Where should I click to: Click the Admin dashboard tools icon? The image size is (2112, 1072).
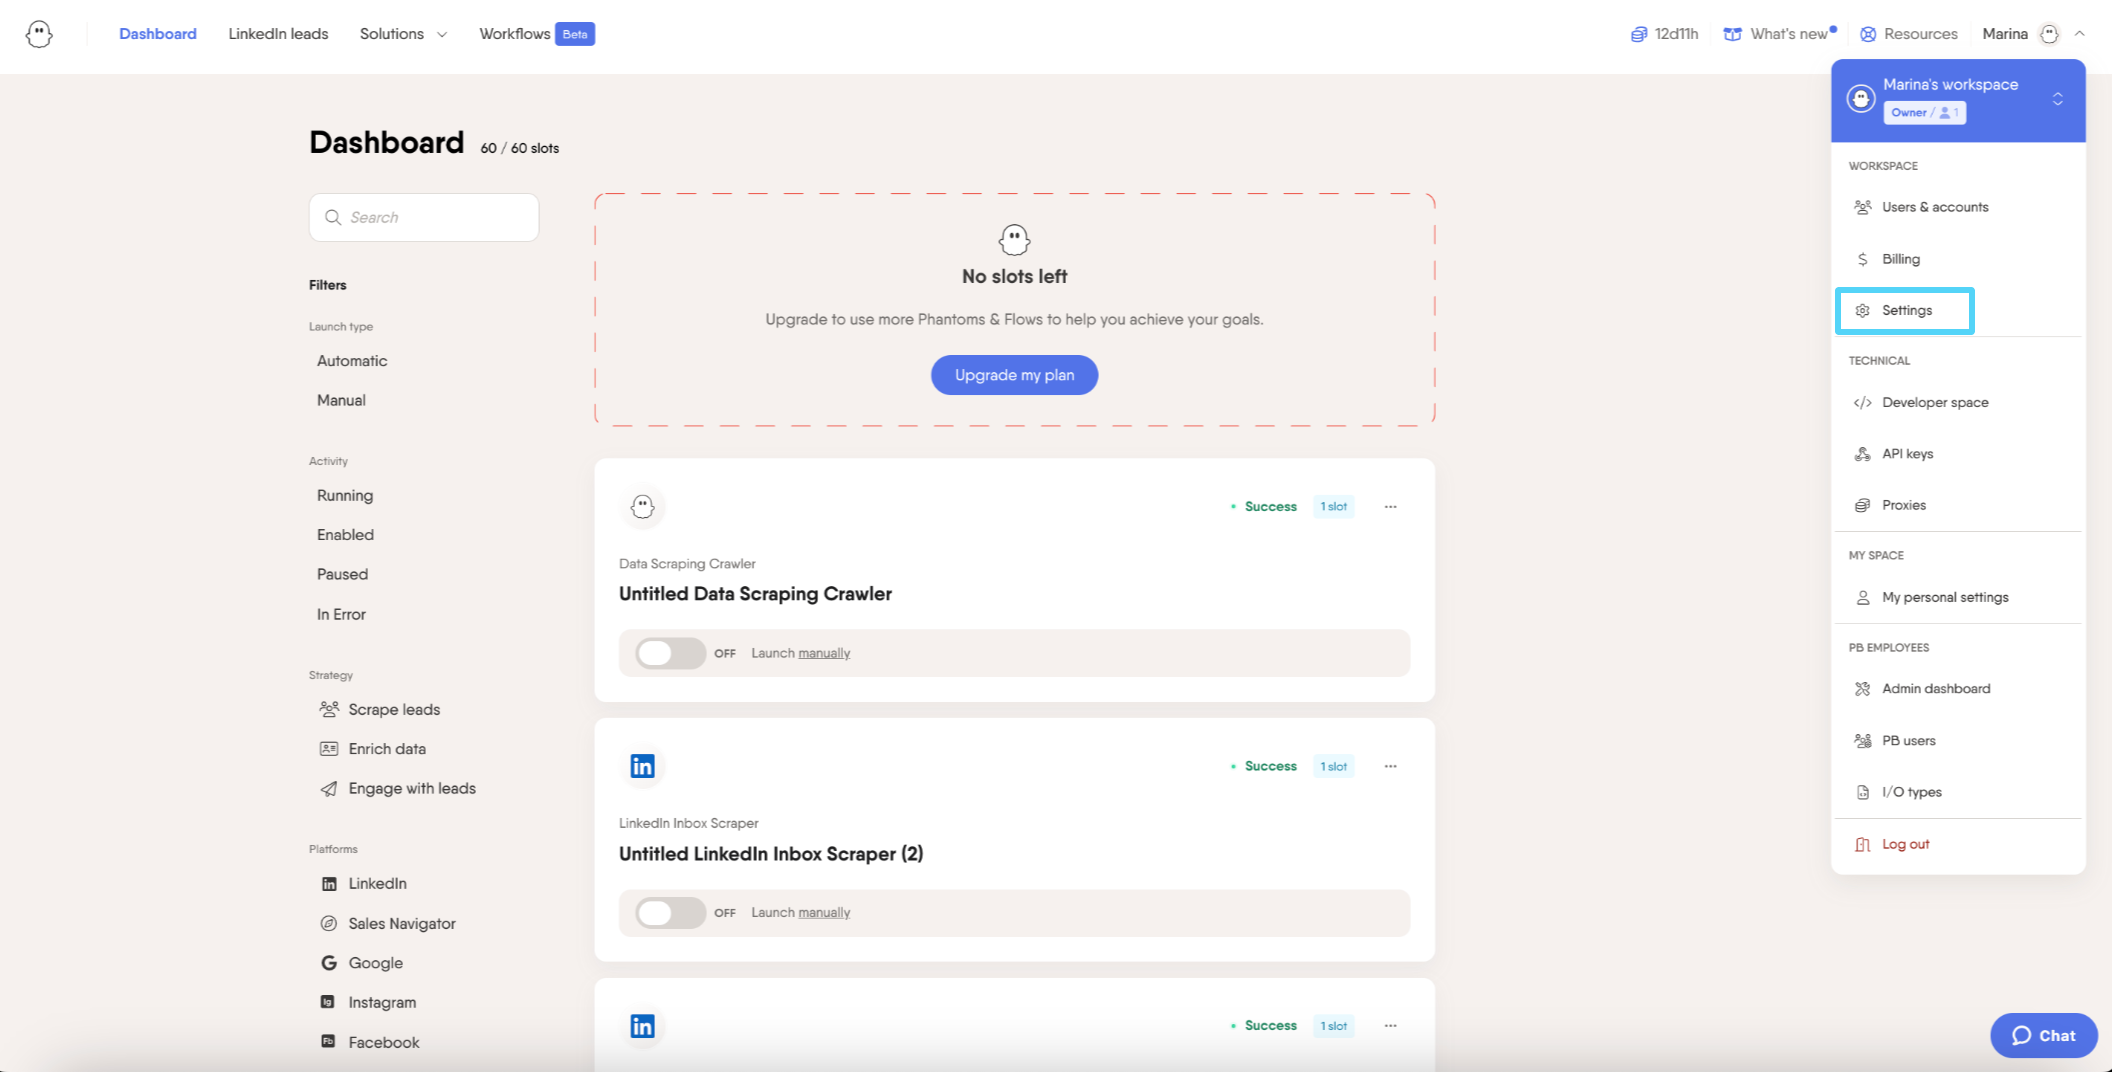click(x=1862, y=689)
